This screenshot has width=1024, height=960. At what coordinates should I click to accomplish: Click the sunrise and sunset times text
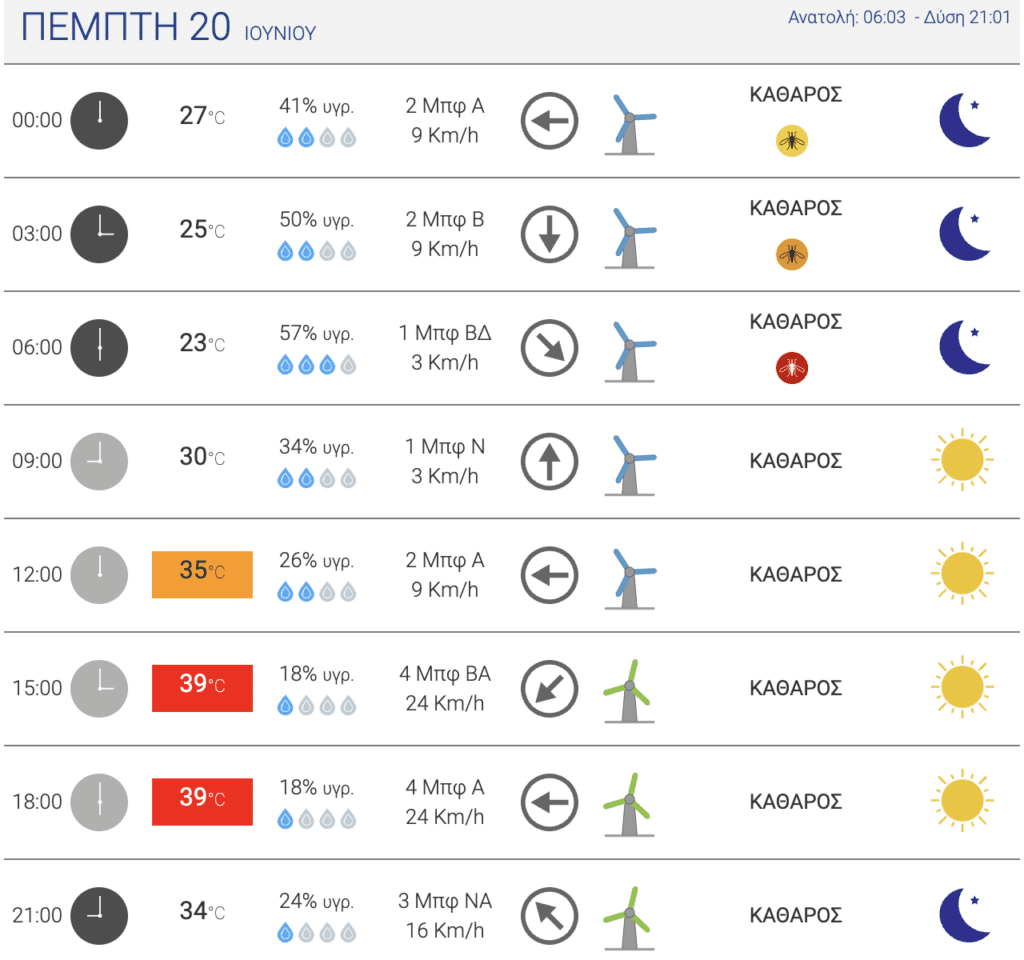[x=899, y=17]
